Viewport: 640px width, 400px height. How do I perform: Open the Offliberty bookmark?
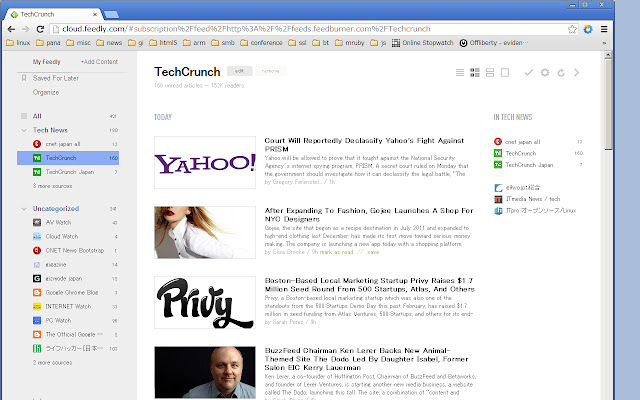tap(493, 42)
